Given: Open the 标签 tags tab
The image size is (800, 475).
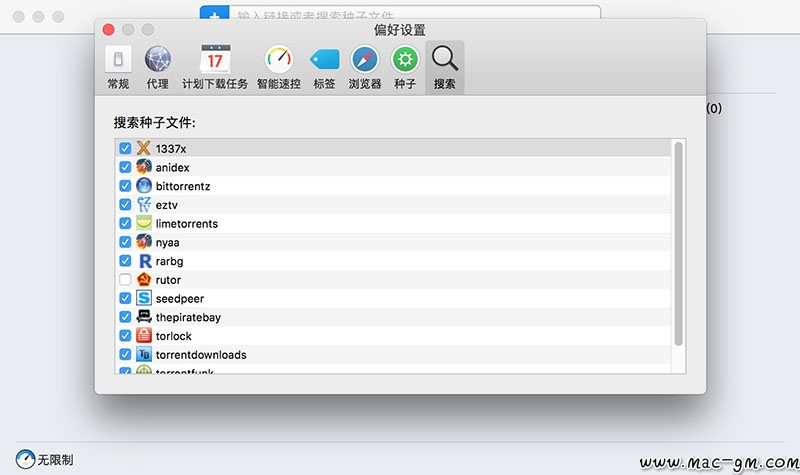Looking at the screenshot, I should pyautogui.click(x=324, y=68).
